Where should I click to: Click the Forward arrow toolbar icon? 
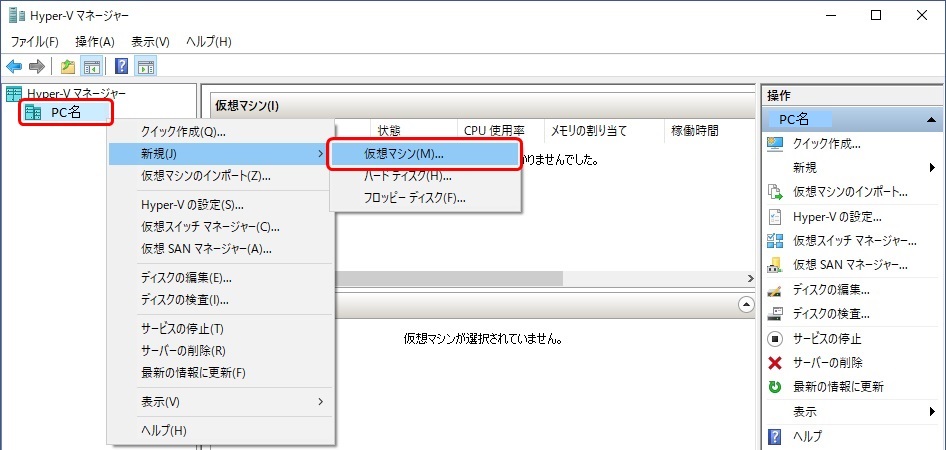coord(37,66)
